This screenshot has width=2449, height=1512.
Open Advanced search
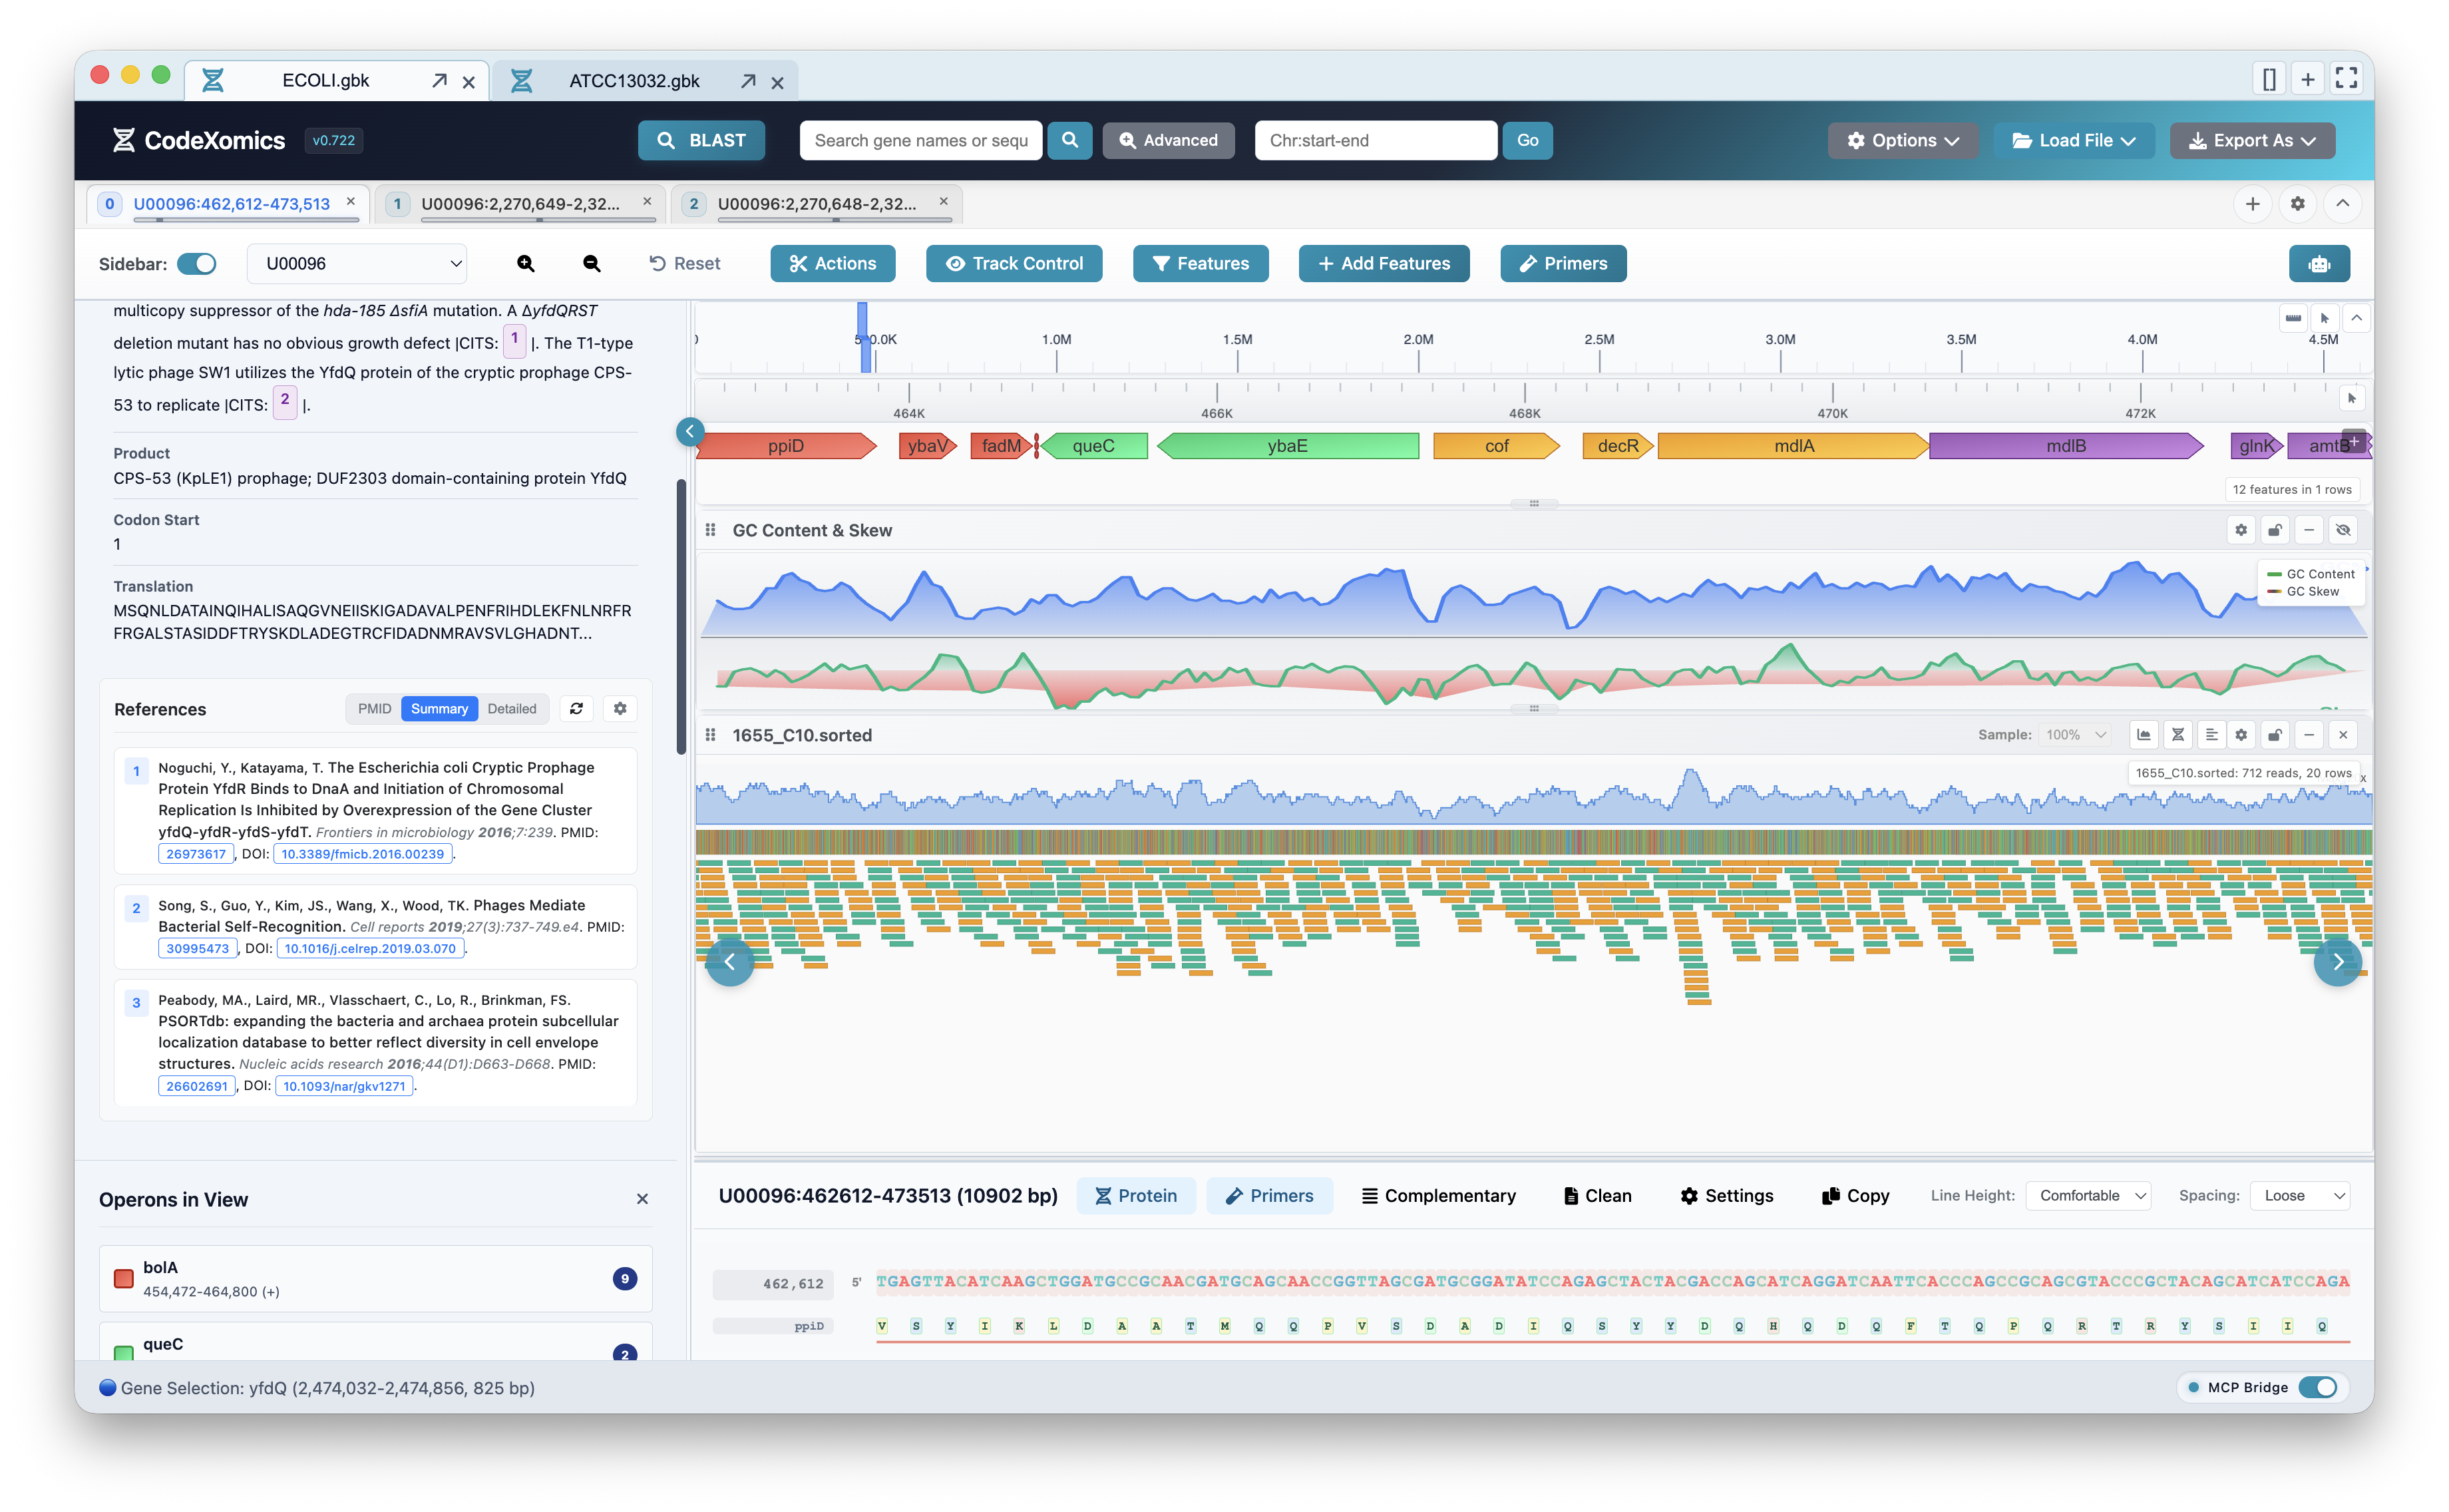click(1168, 140)
